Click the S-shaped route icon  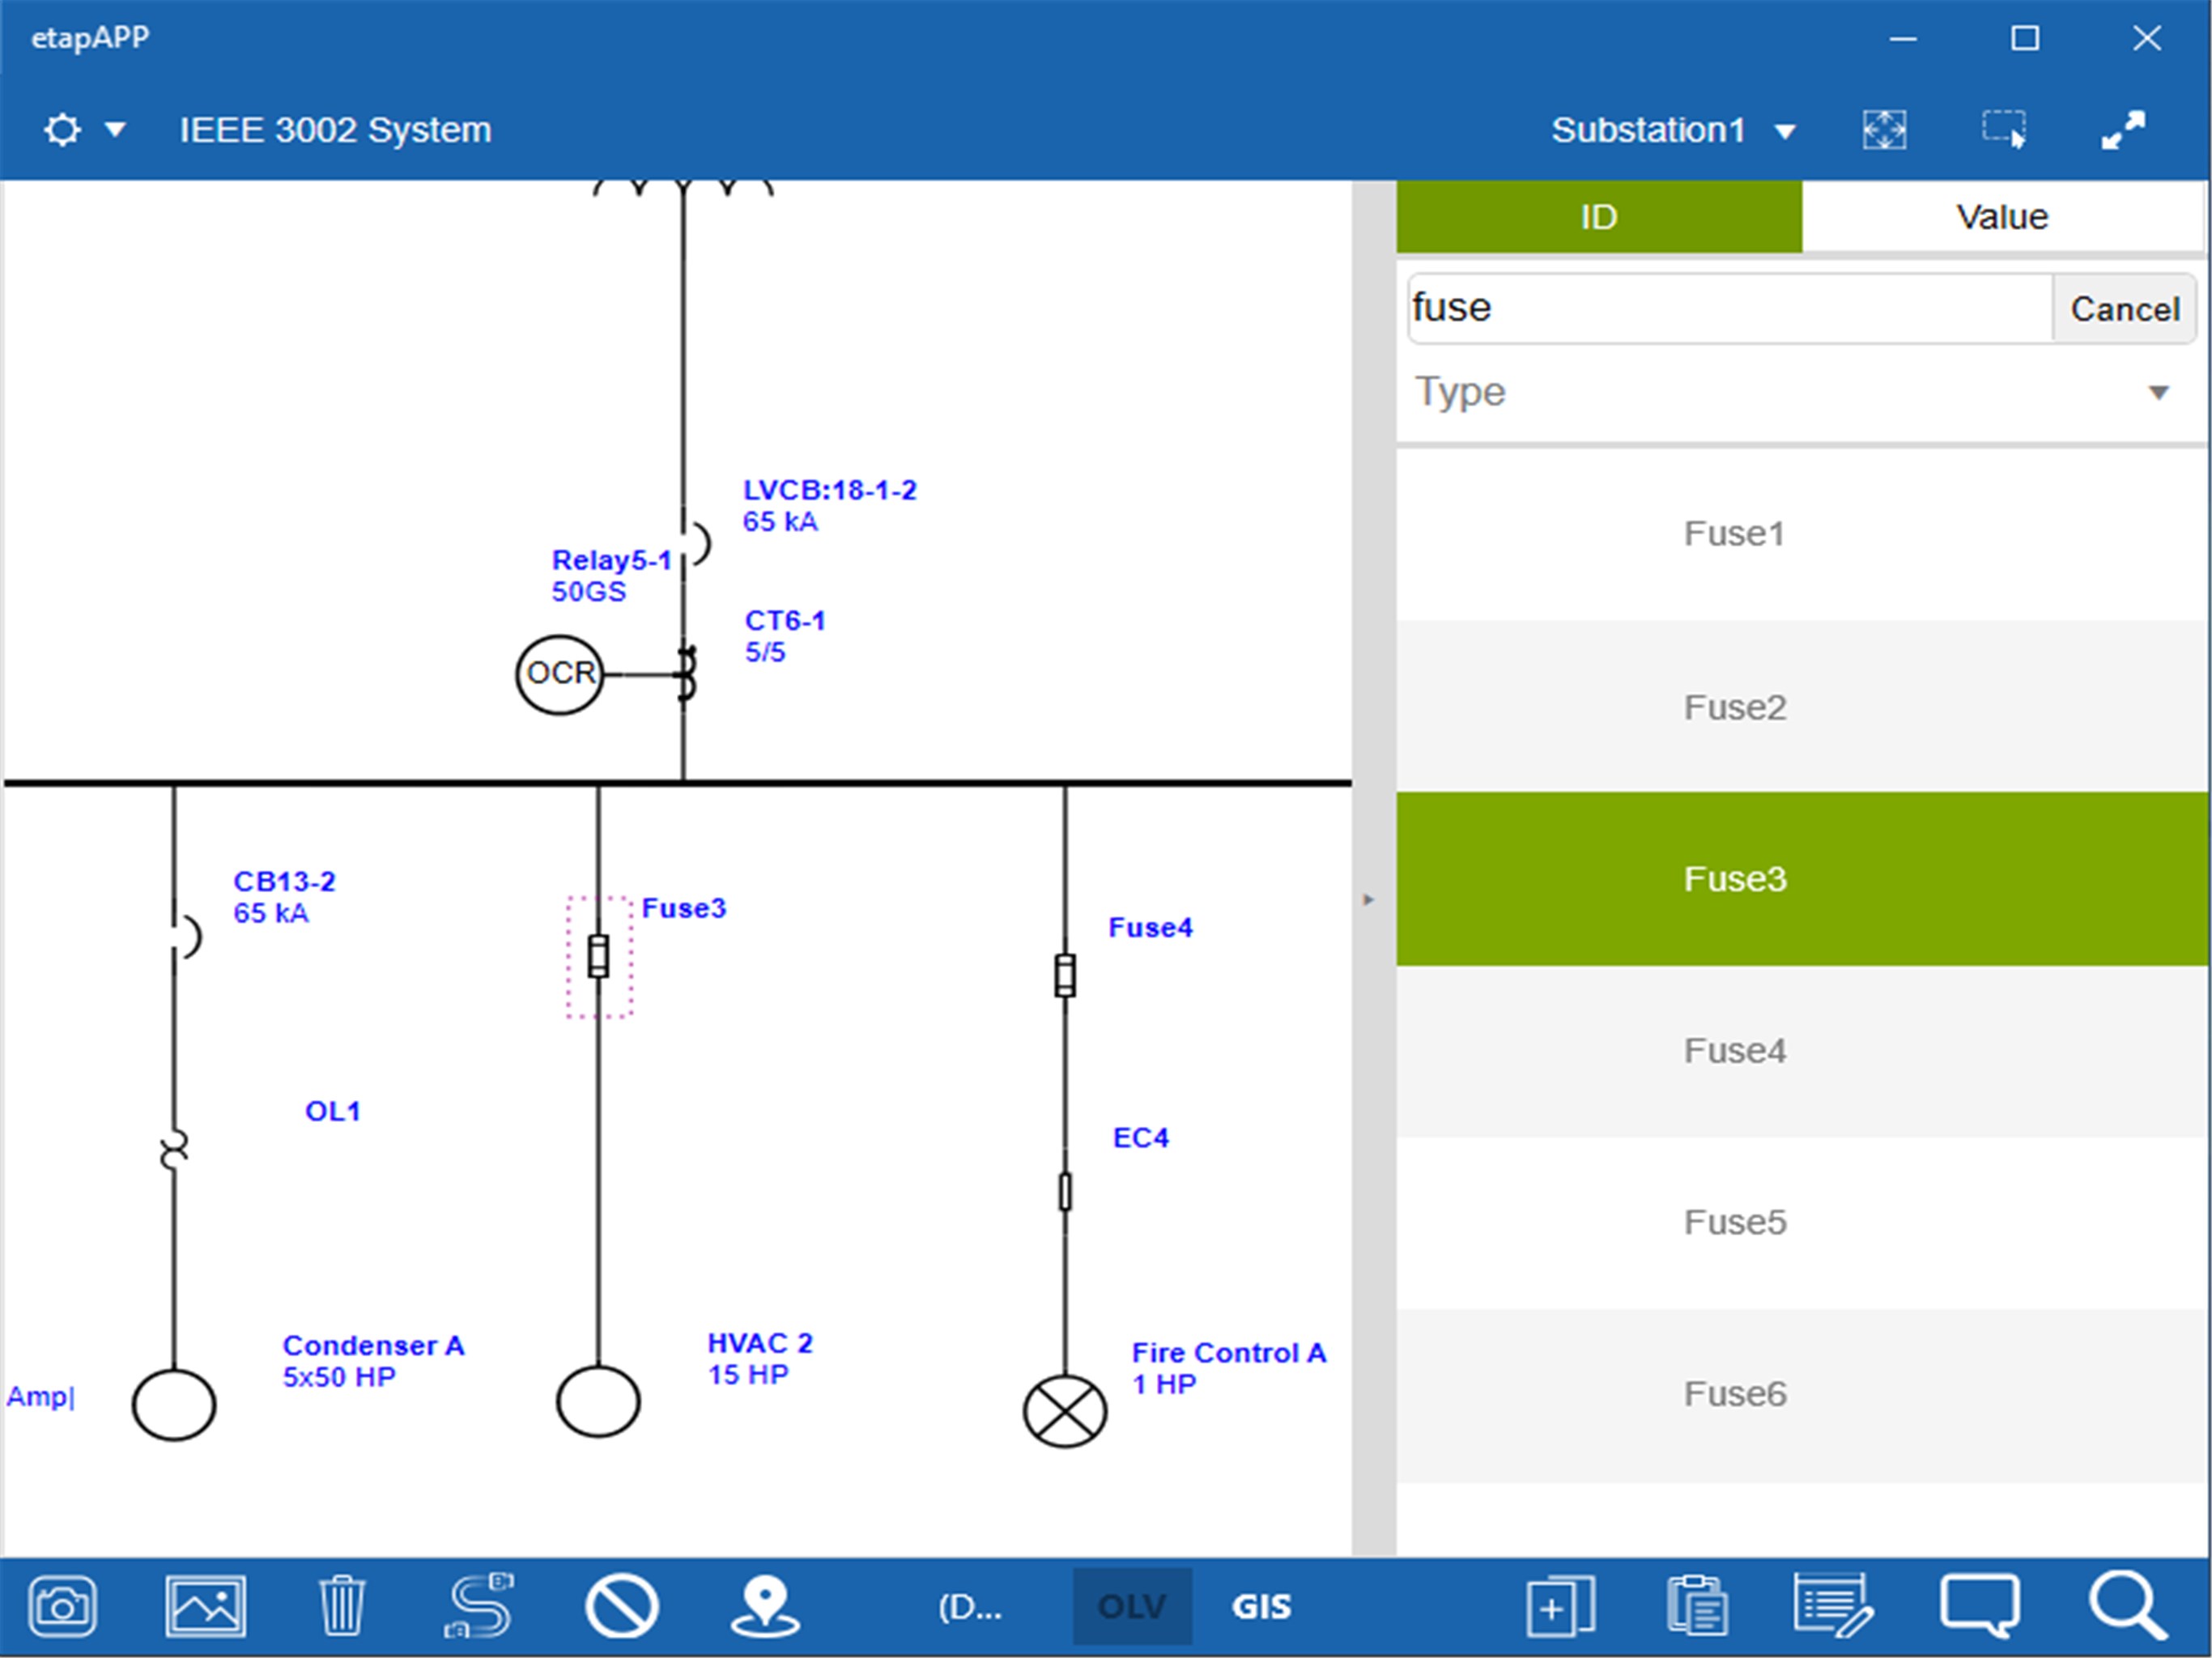(x=480, y=1607)
